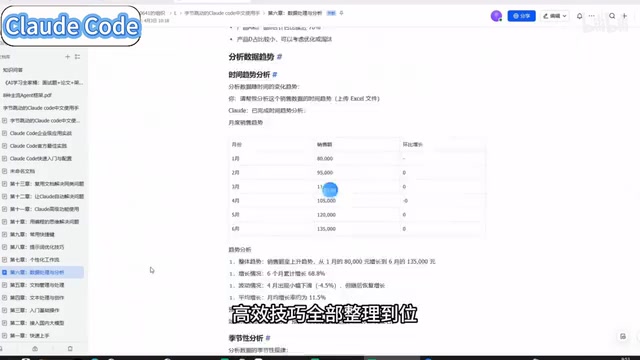The height and width of the screenshot is (360, 640).
Task: Click the 分析数据趋势 heading
Action: click(251, 57)
